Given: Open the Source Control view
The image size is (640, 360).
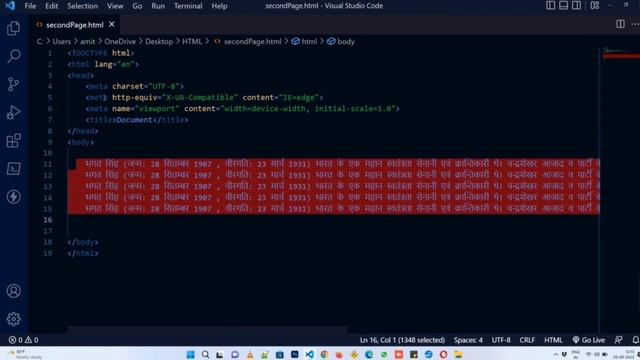Looking at the screenshot, I should pos(13,84).
